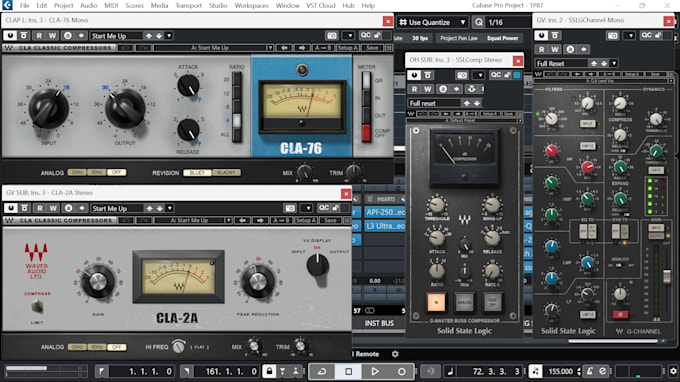Expand the Use Quantize dropdown

(463, 22)
